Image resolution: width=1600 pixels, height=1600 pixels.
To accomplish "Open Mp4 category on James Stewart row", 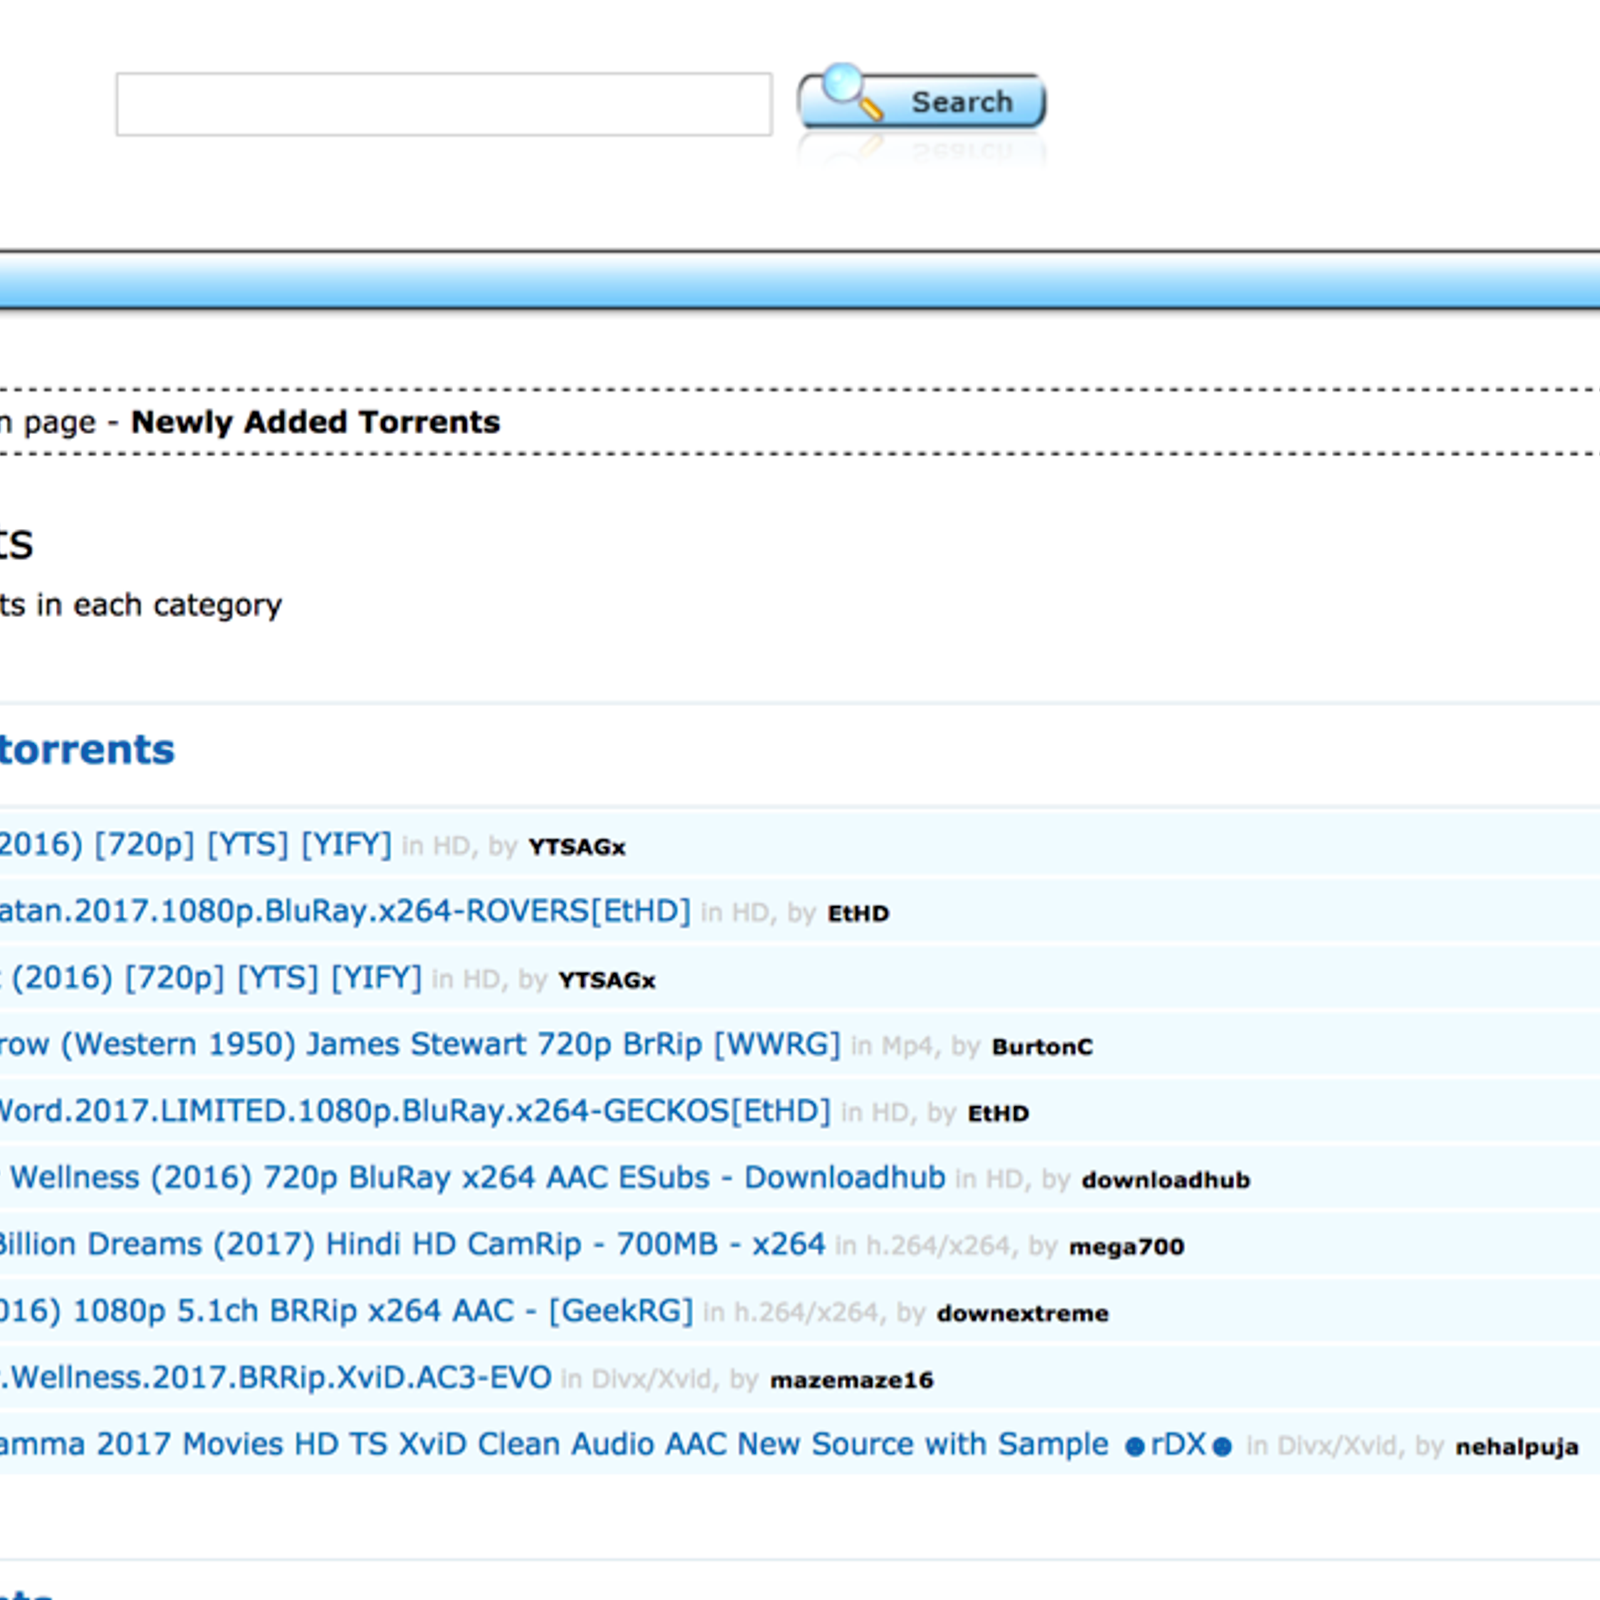I will click(906, 1047).
